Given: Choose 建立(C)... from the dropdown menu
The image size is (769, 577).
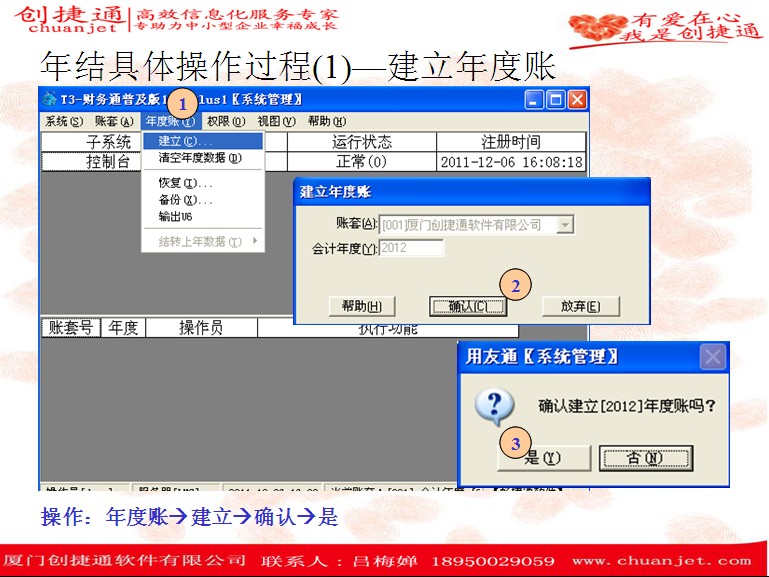Looking at the screenshot, I should (203, 141).
